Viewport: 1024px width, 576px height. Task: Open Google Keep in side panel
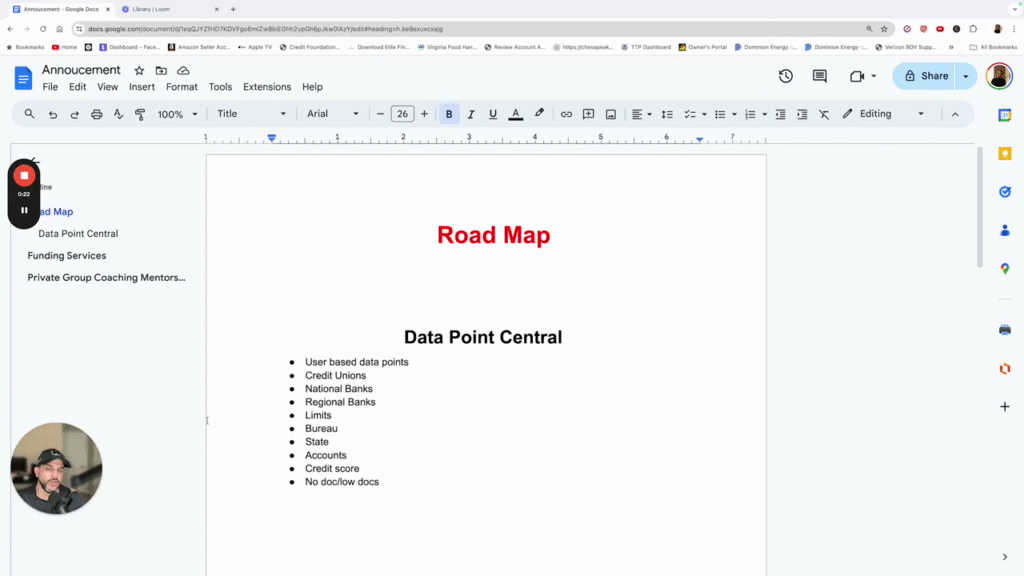tap(1004, 153)
